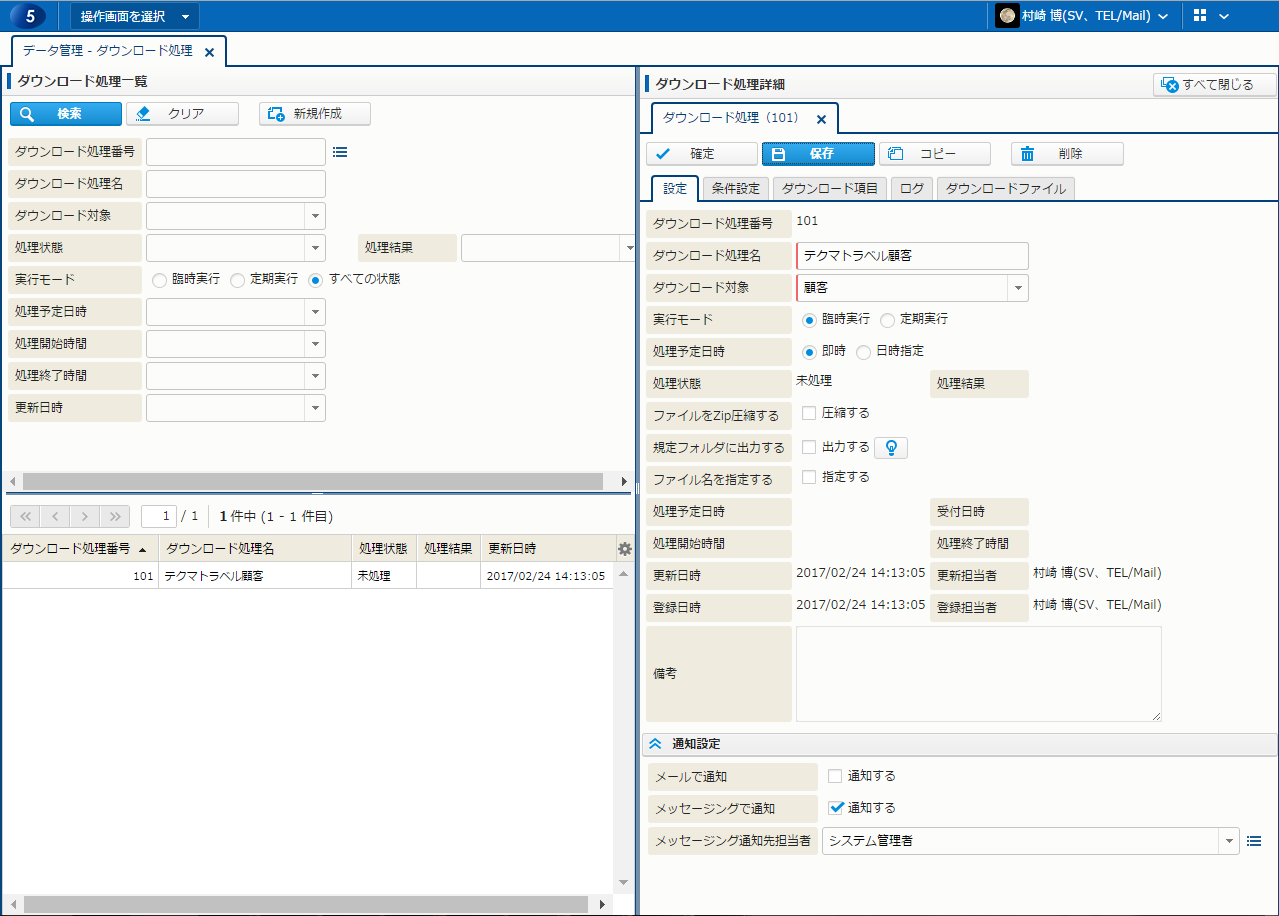Enable ファイルをZip圧縮する checkbox
This screenshot has width=1279, height=916.
click(809, 413)
